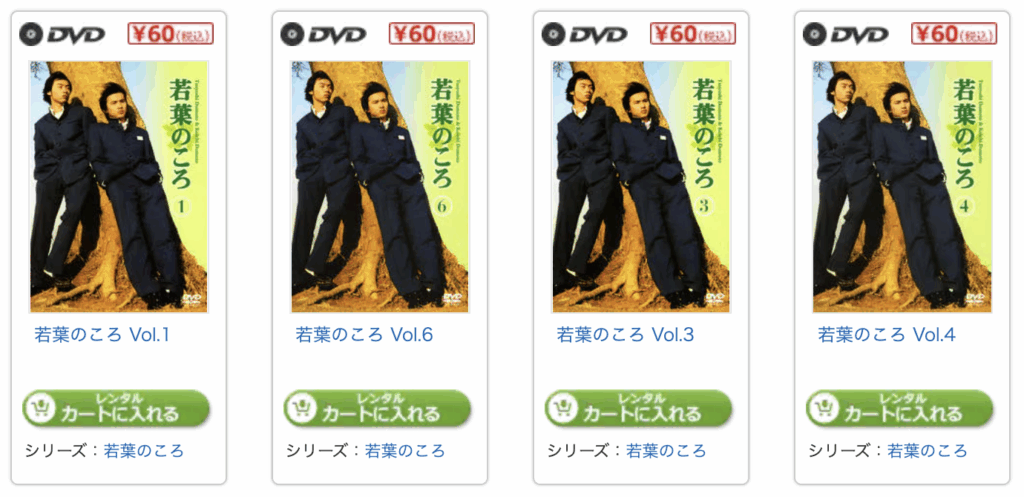Open the 若葉のころ Vol.6 title link
Viewport: 1024px width, 497px height.
364,335
